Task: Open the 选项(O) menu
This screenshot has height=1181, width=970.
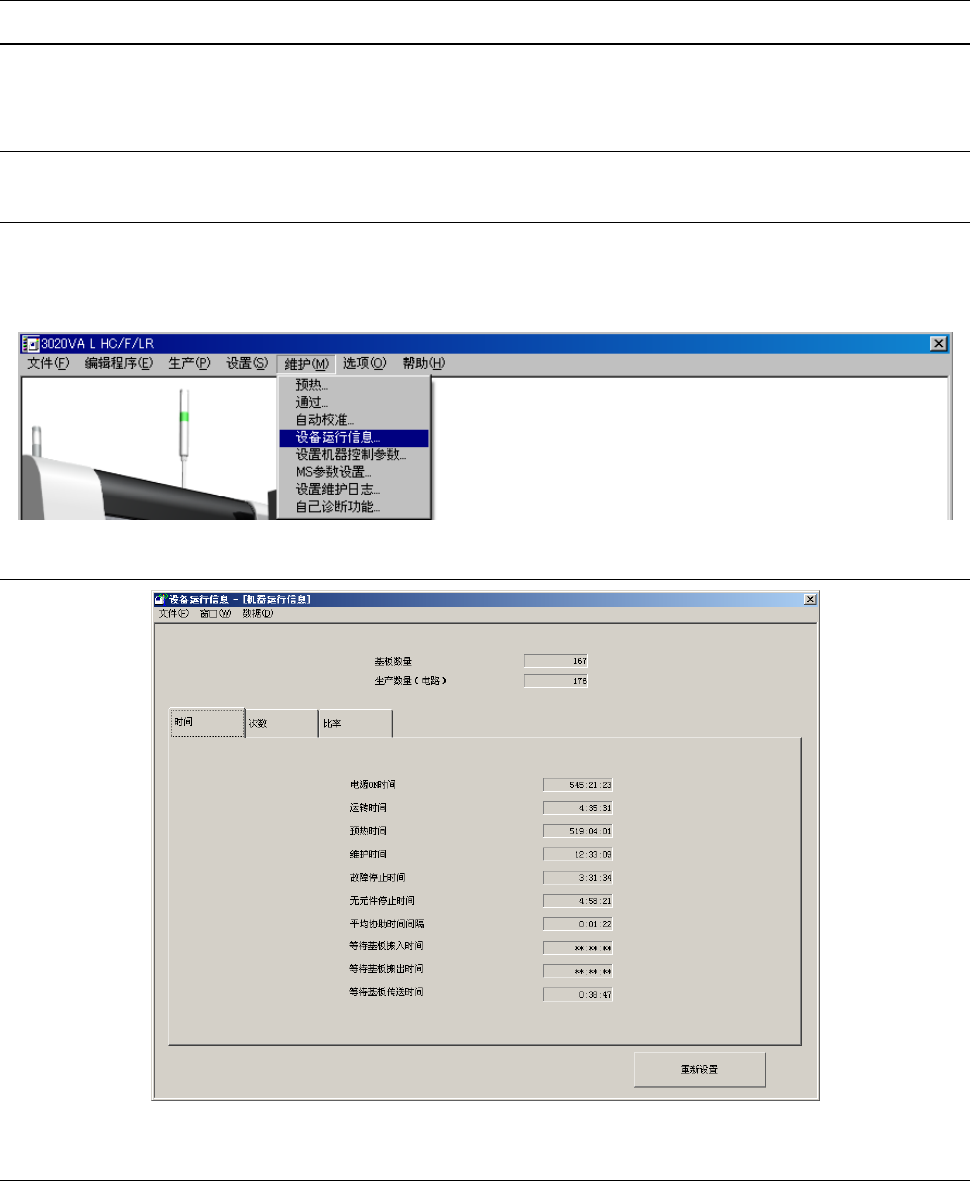Action: click(365, 363)
